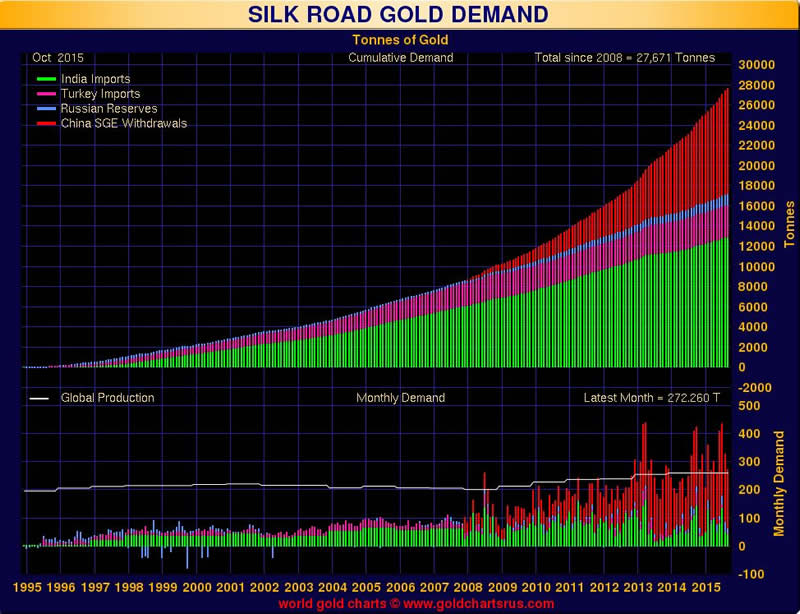Click the Silk Road Gold Demand title

pyautogui.click(x=399, y=15)
